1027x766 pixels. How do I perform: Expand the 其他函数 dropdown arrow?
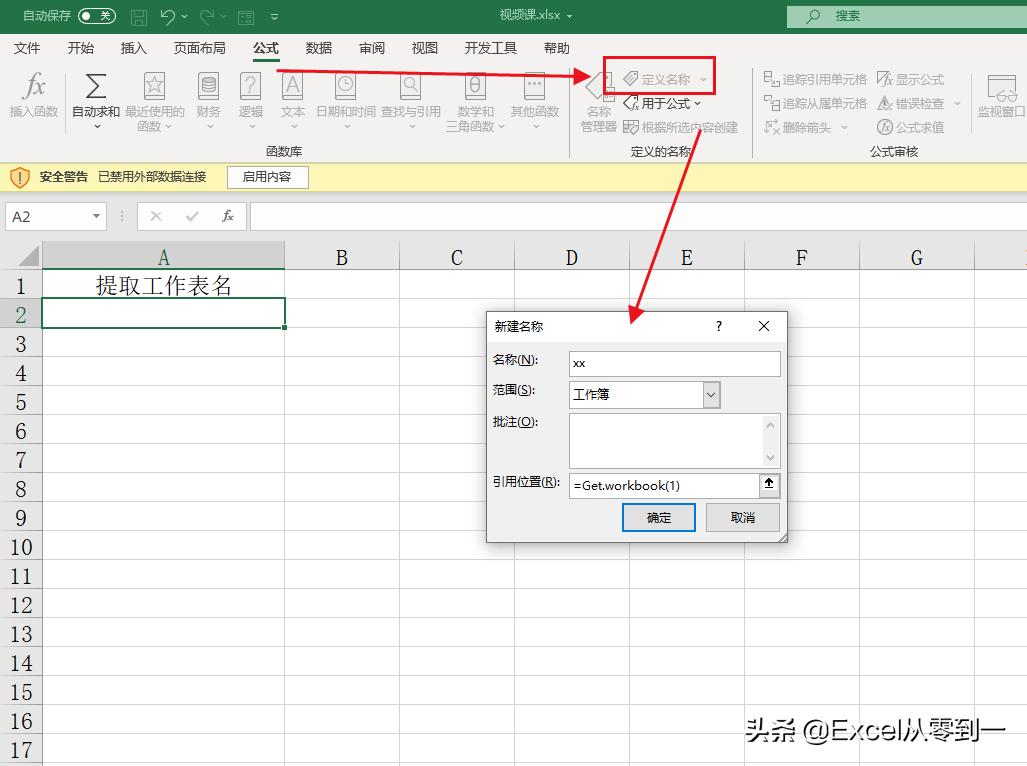[x=537, y=127]
